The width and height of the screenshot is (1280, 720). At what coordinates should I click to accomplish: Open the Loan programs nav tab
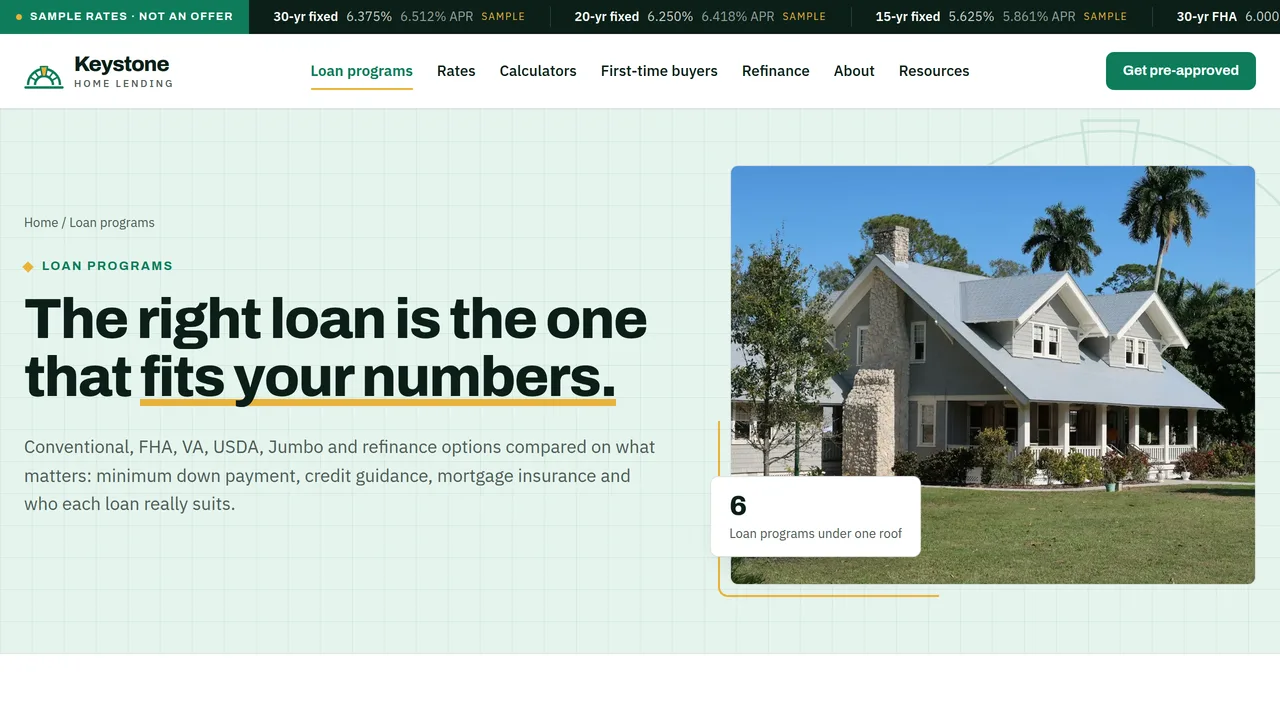(x=361, y=71)
